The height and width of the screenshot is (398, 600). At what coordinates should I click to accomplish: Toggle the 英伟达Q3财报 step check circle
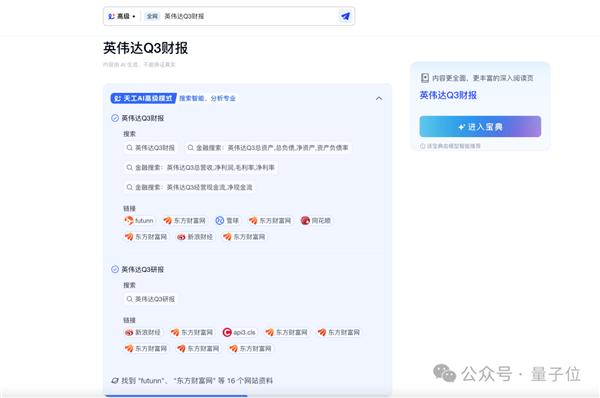[115, 118]
